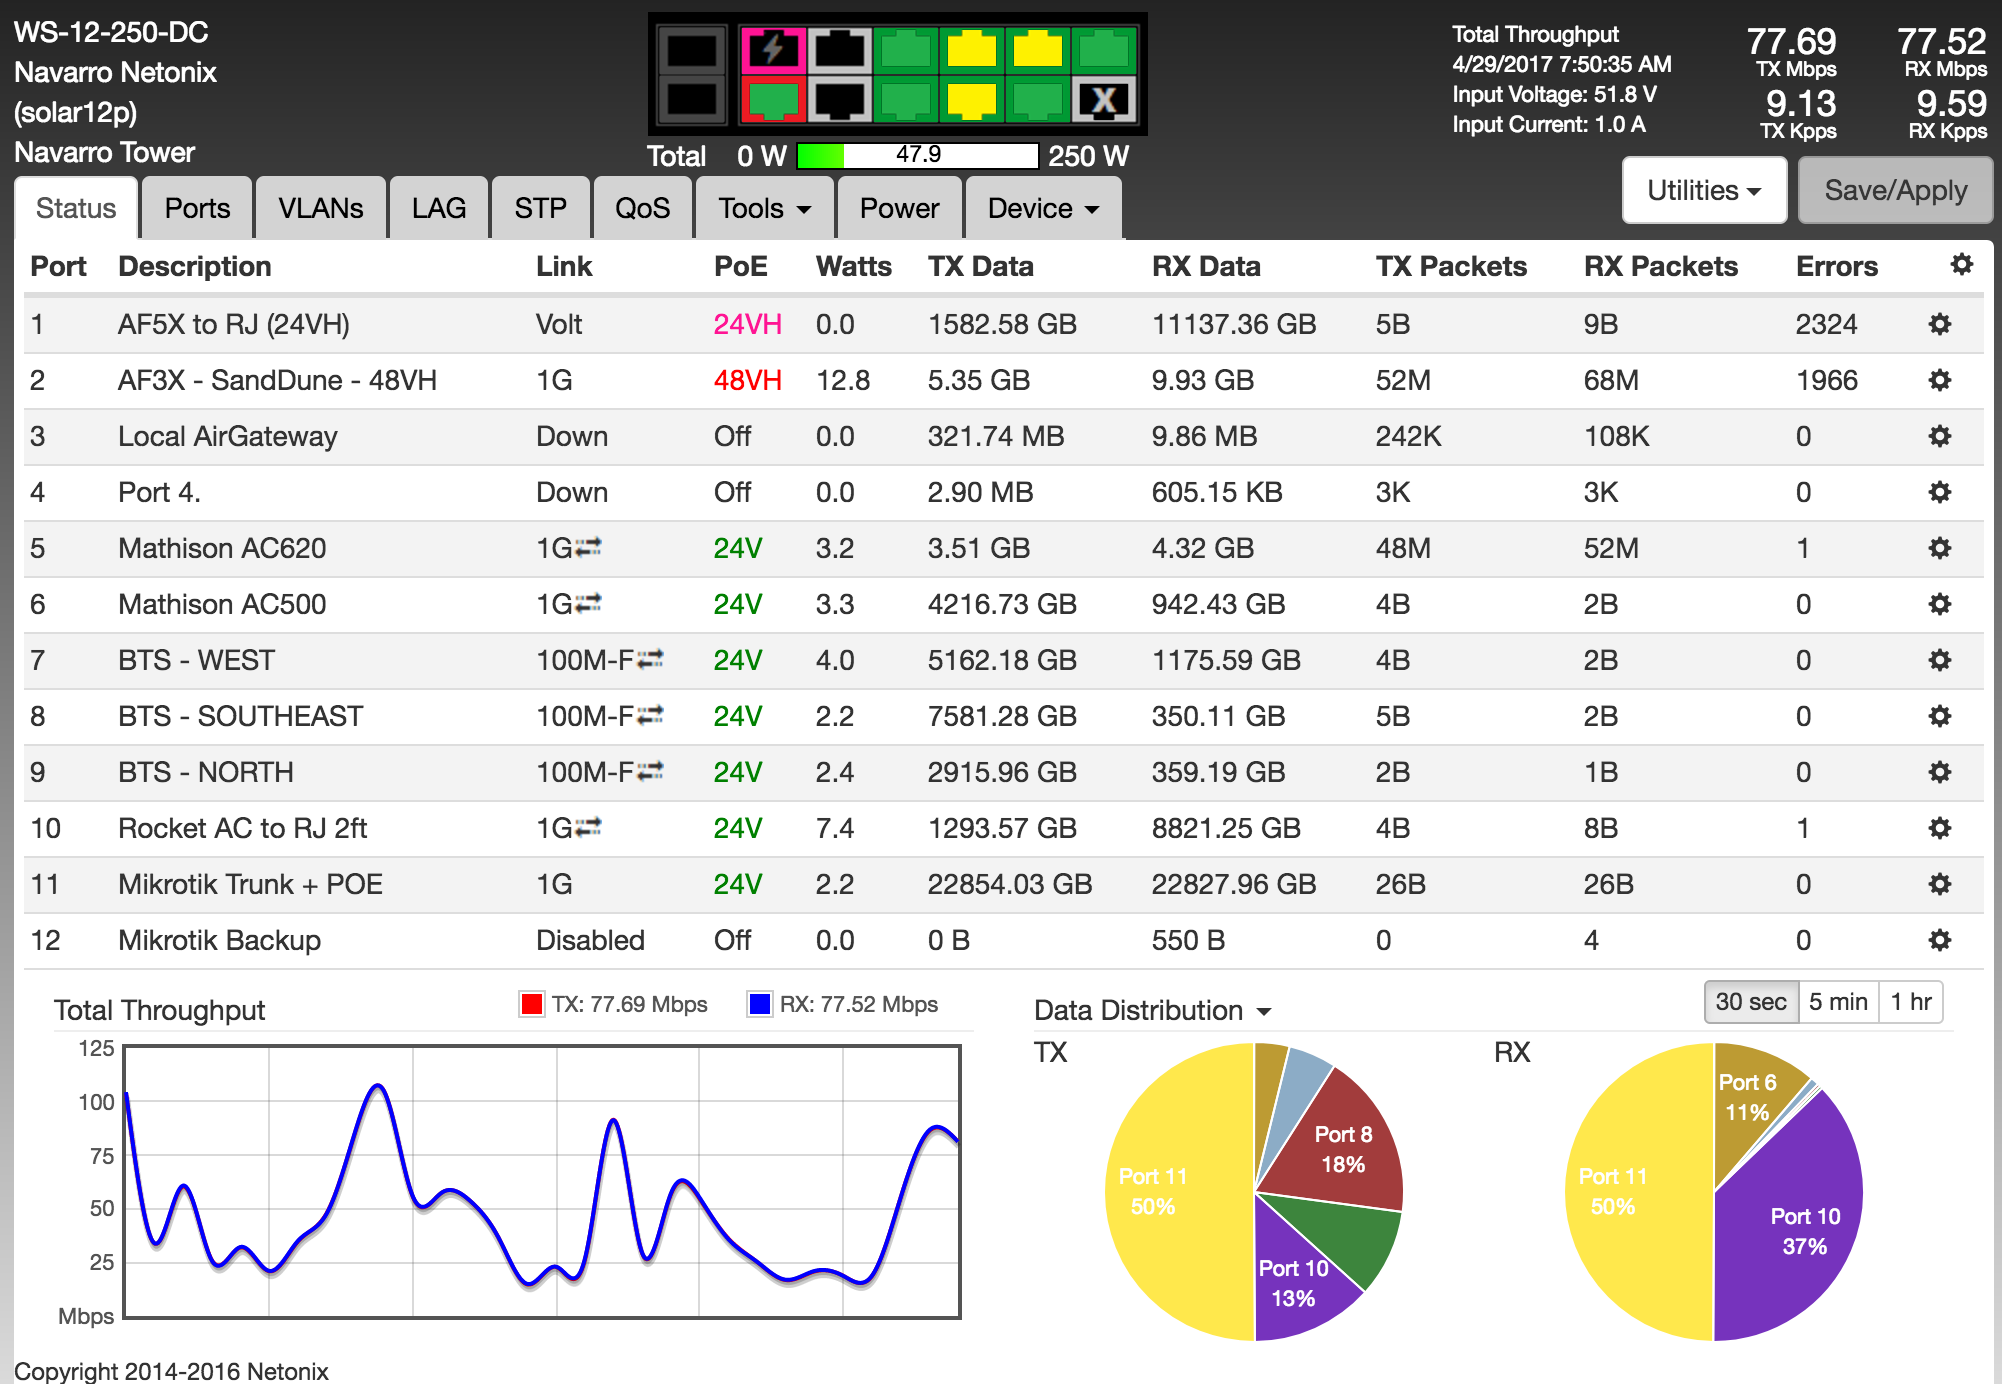Click the red TX legend color swatch

[531, 1004]
